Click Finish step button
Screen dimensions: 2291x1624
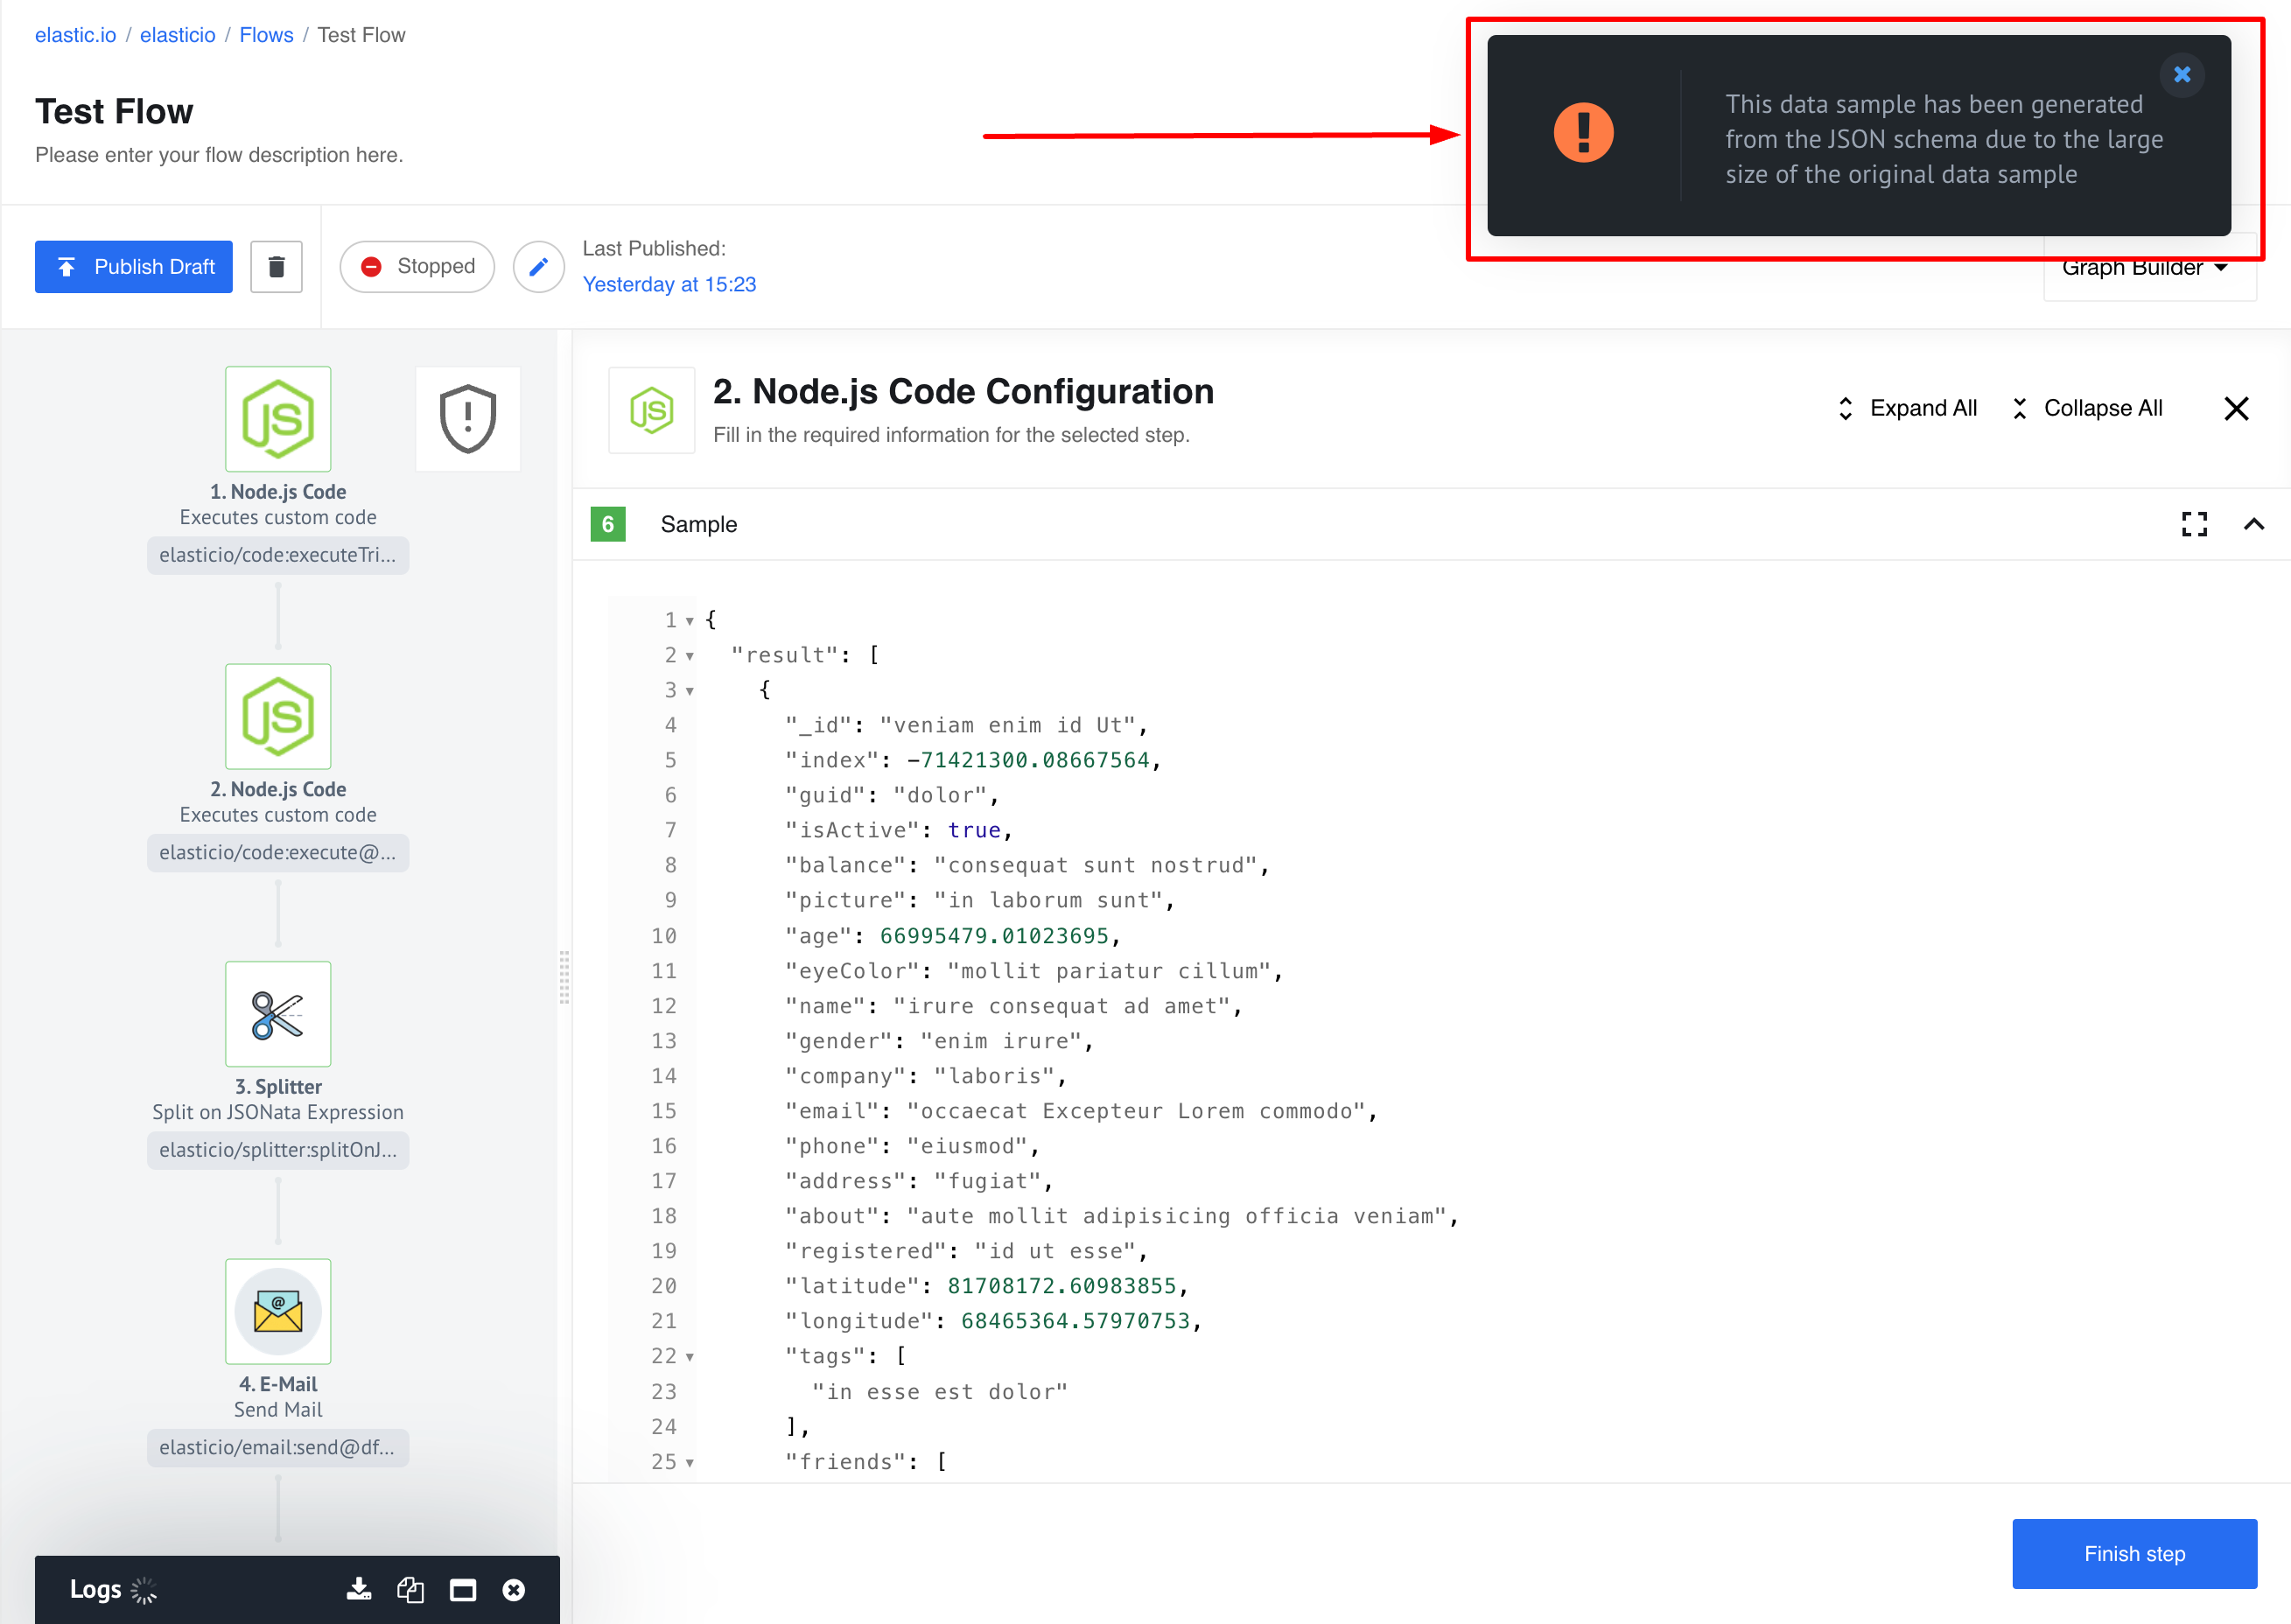tap(2134, 1554)
